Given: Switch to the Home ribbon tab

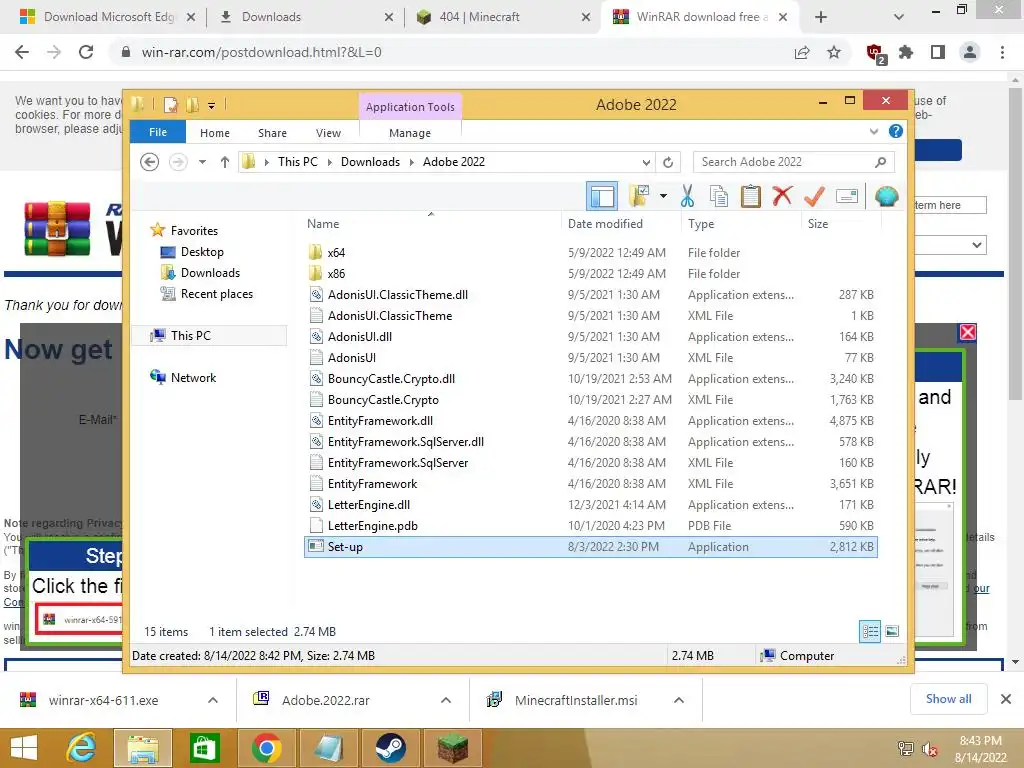Looking at the screenshot, I should click(x=215, y=133).
